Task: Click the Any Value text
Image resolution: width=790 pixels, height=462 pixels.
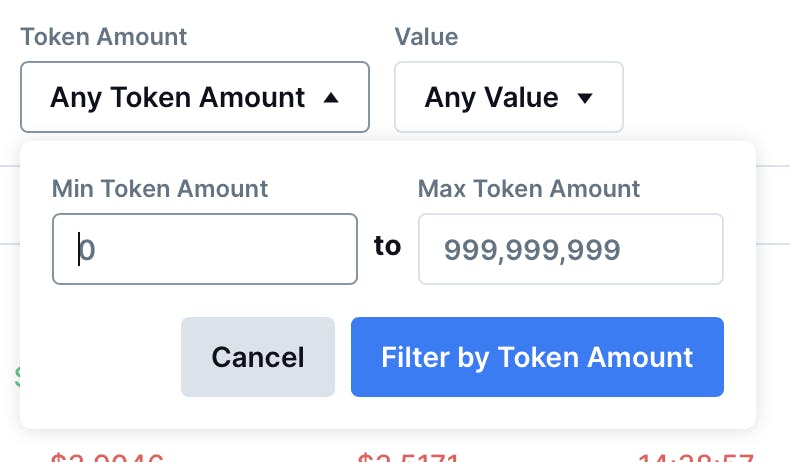Action: 492,98
